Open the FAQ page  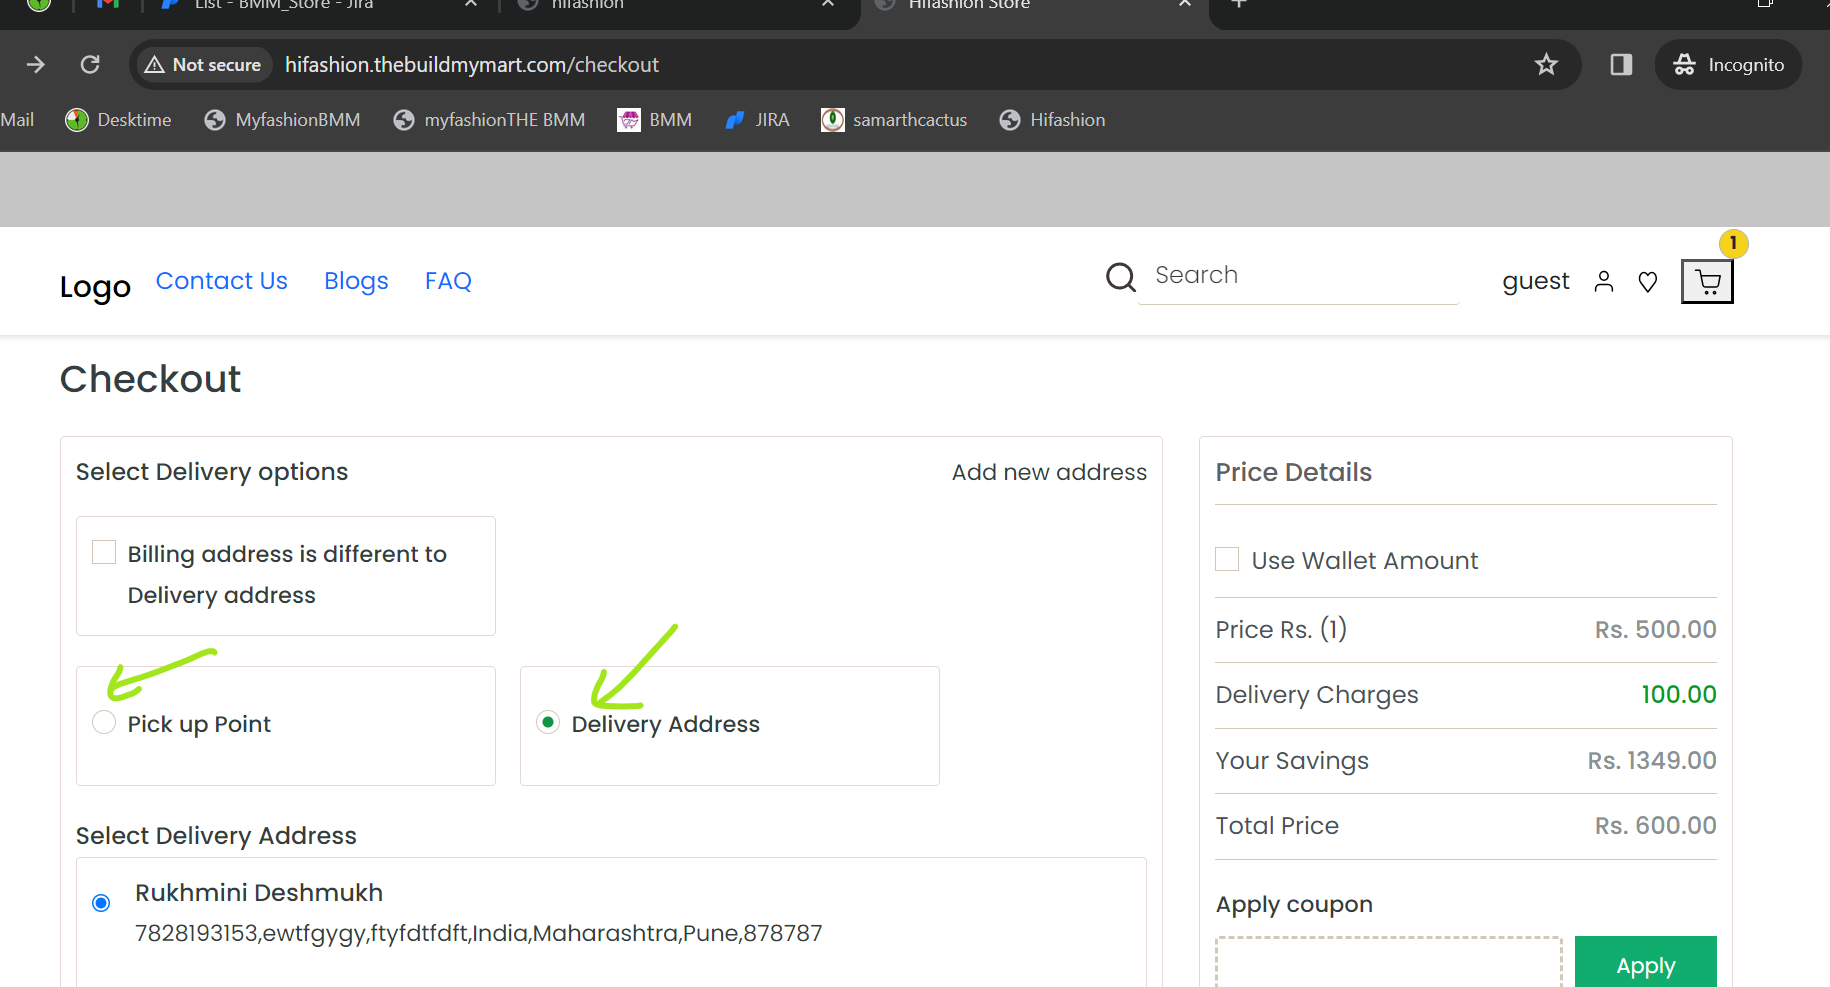pyautogui.click(x=448, y=281)
